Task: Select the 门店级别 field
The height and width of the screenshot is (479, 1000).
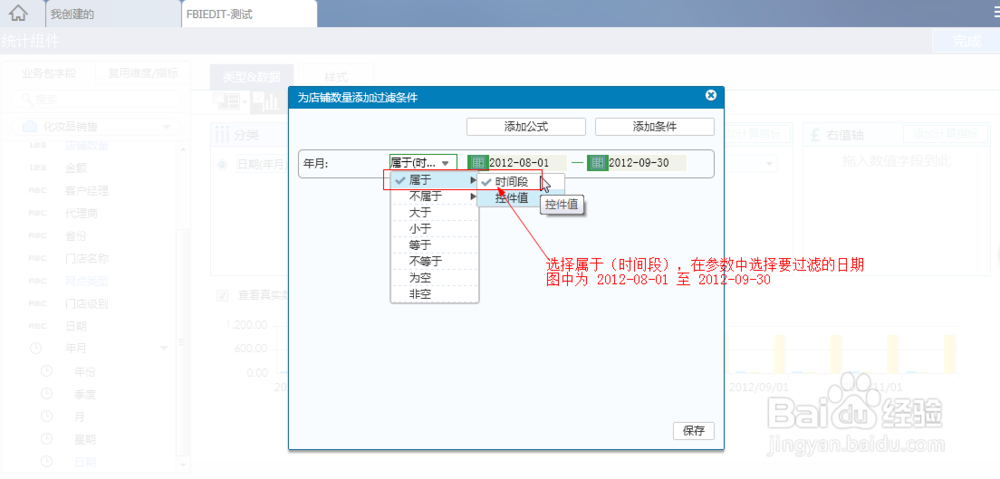Action: click(x=87, y=304)
